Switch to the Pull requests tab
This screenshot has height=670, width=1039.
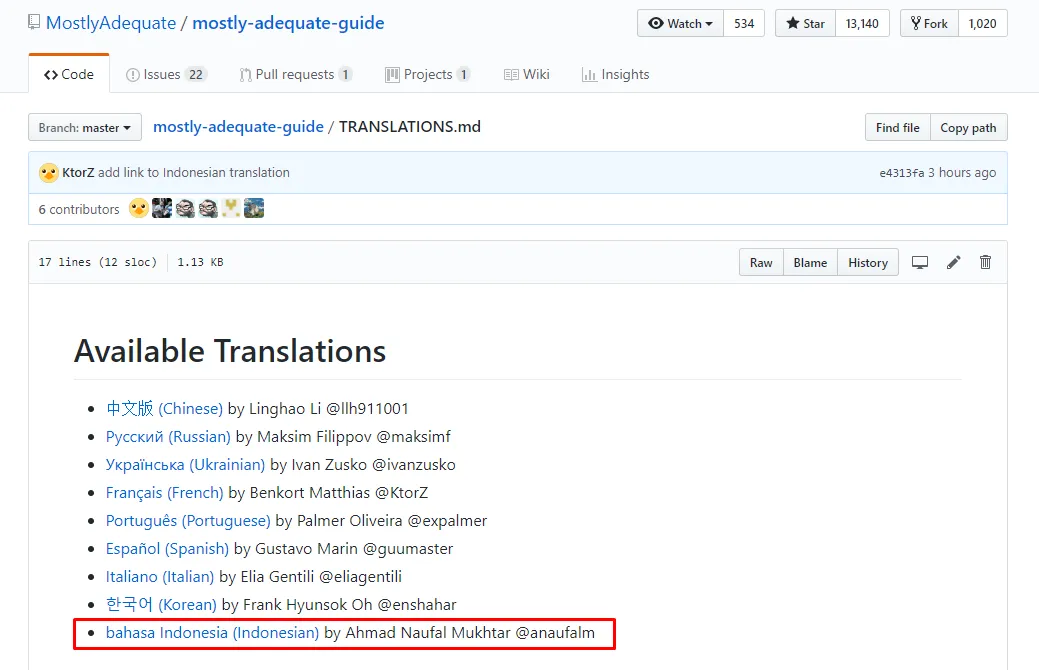(x=296, y=74)
